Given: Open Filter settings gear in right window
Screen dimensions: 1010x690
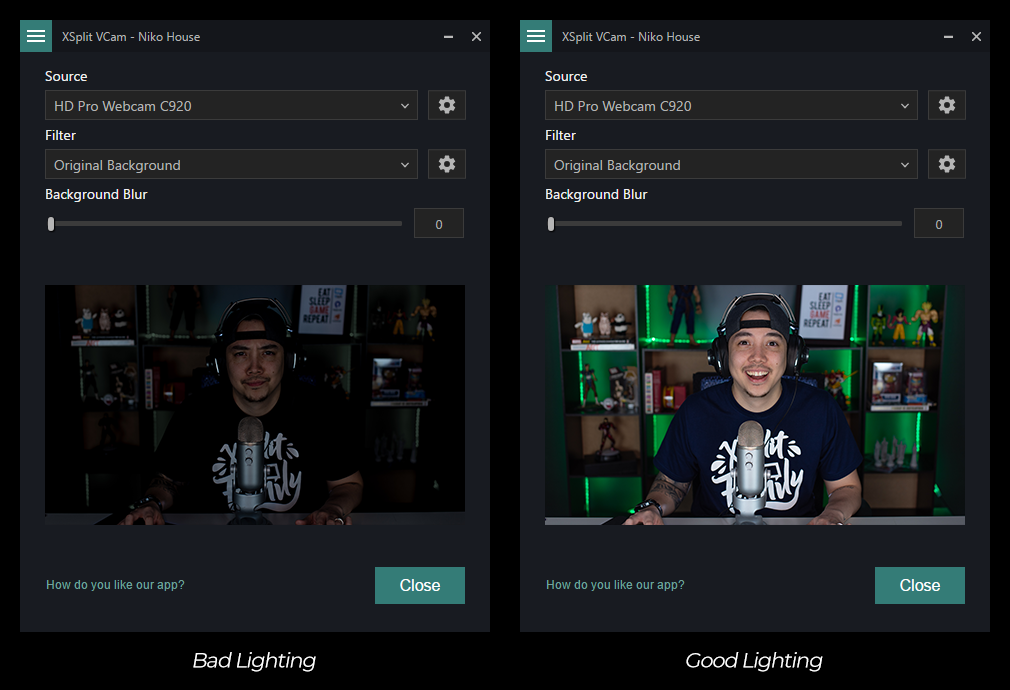Looking at the screenshot, I should pos(946,164).
